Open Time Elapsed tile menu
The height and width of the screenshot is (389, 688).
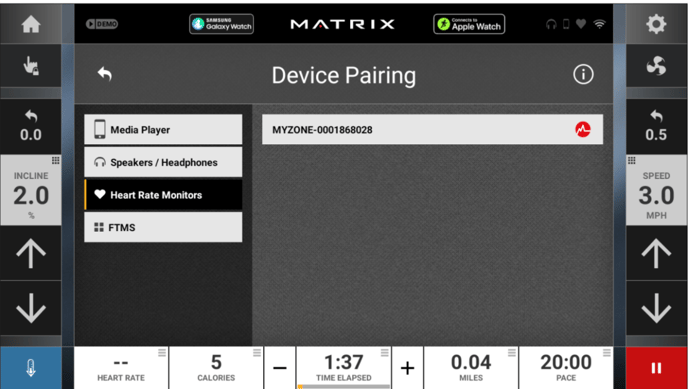point(384,353)
